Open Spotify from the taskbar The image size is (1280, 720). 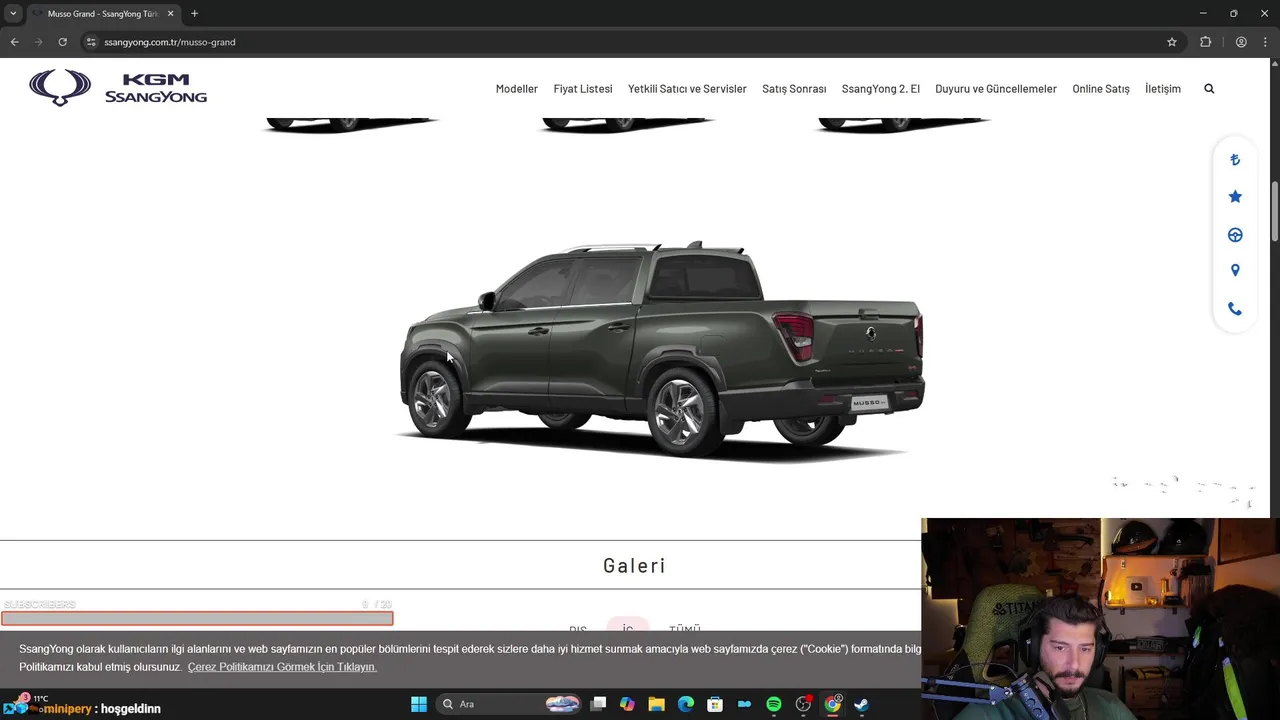point(774,704)
